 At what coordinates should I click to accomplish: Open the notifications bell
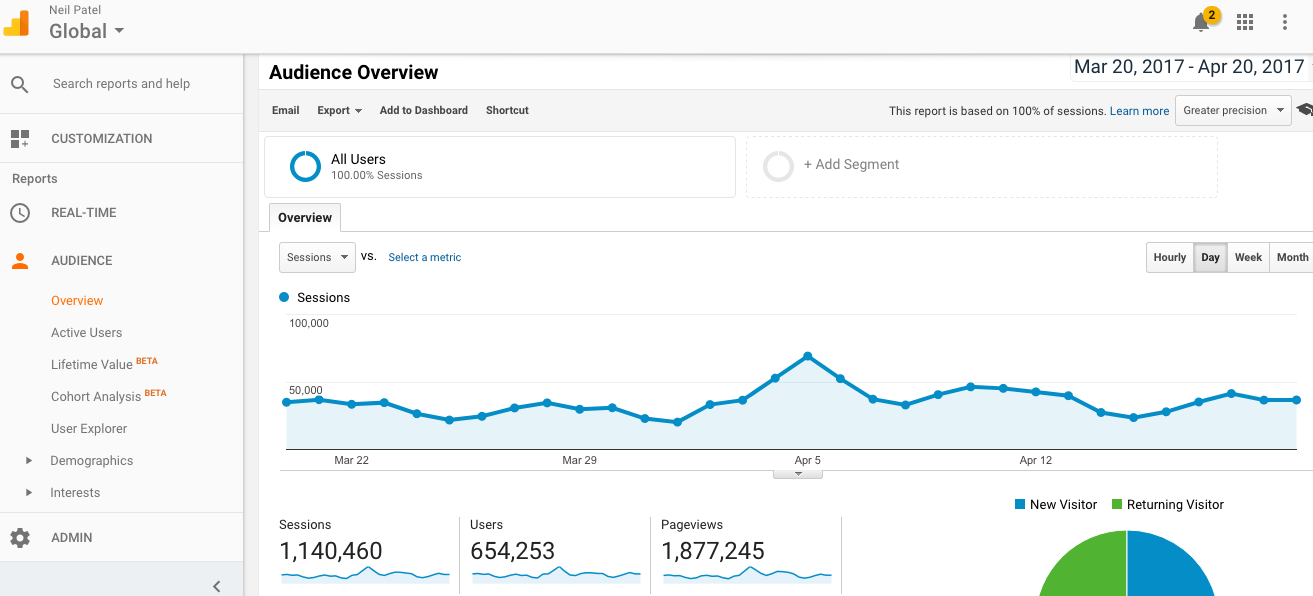(1201, 21)
